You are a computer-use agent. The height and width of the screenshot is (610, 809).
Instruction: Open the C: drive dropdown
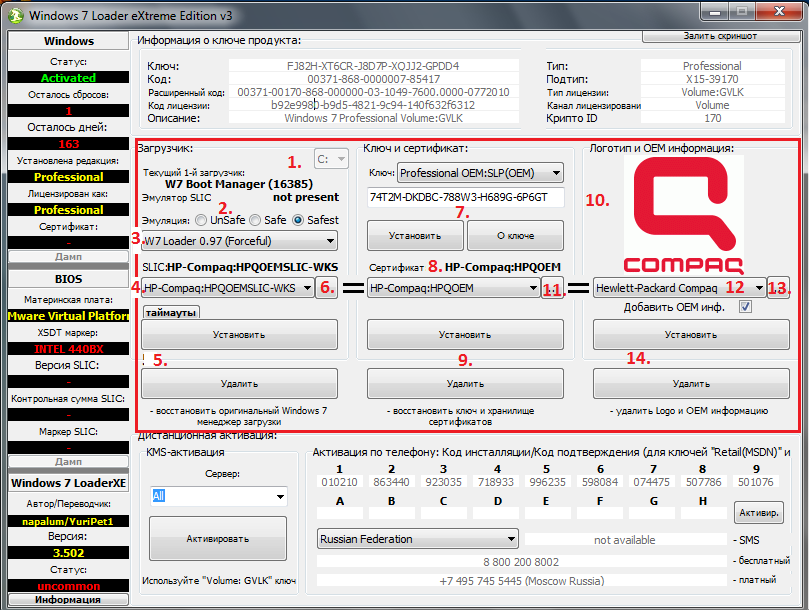[x=331, y=159]
